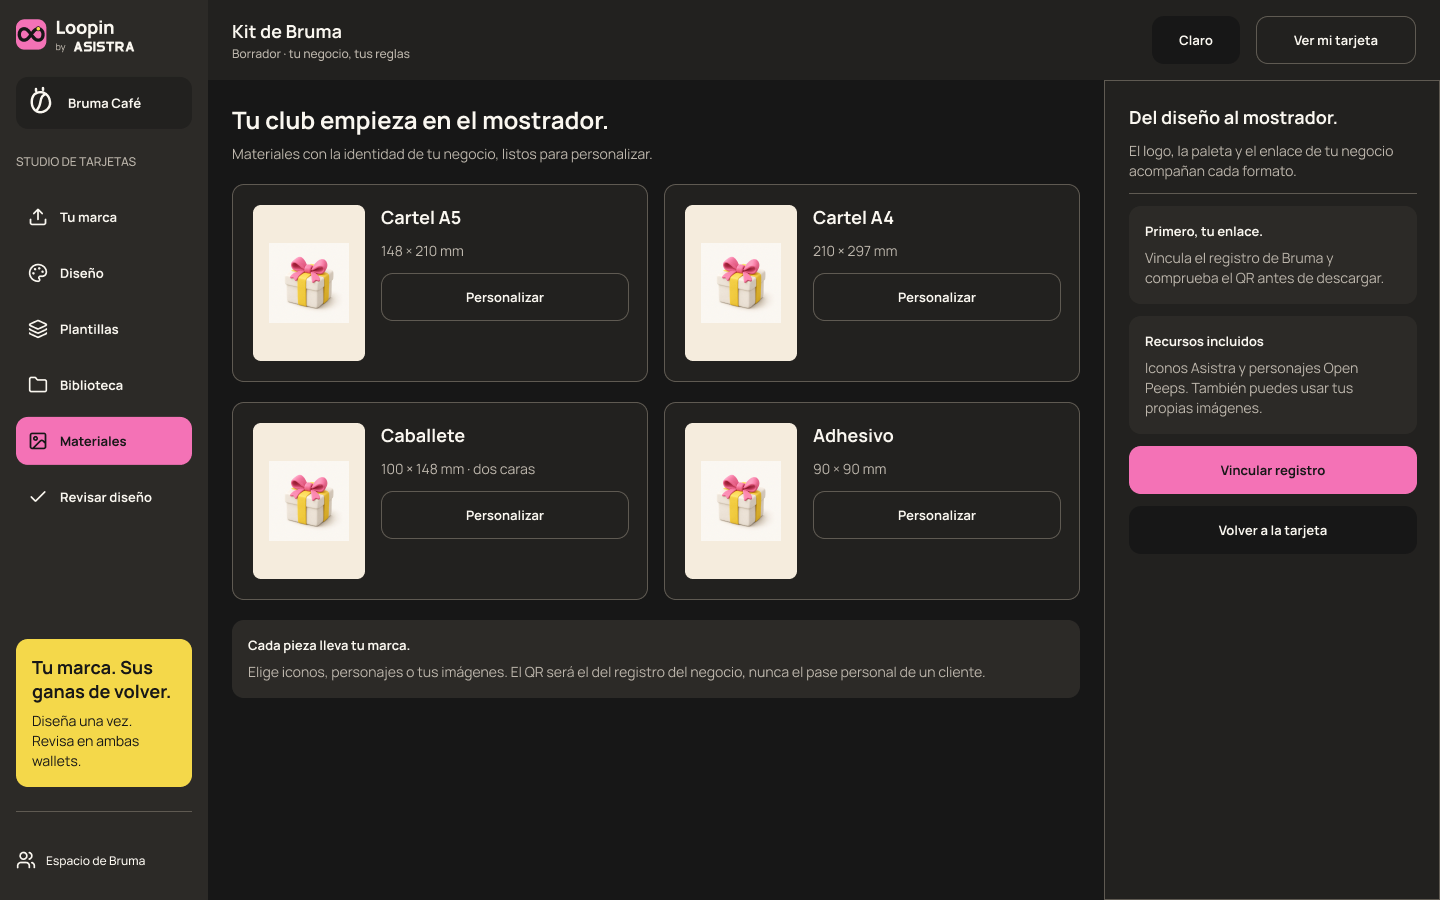1440x900 pixels.
Task: Open Diseño via the palette icon
Action: 38,273
